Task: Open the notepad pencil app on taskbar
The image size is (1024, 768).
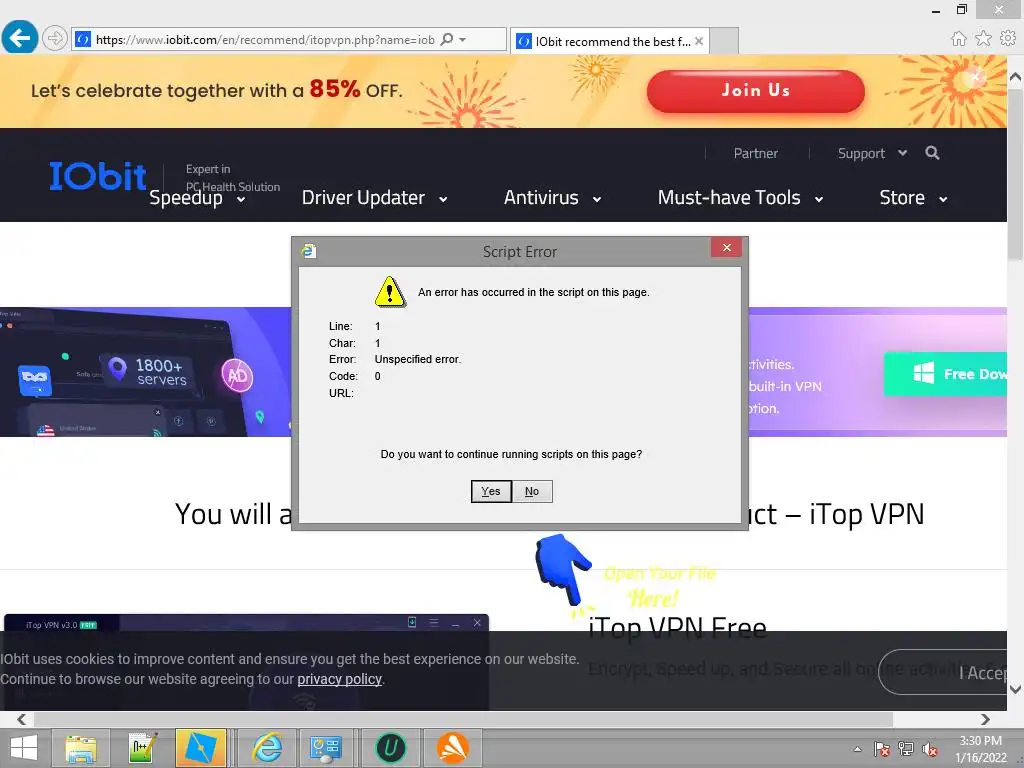Action: click(142, 748)
